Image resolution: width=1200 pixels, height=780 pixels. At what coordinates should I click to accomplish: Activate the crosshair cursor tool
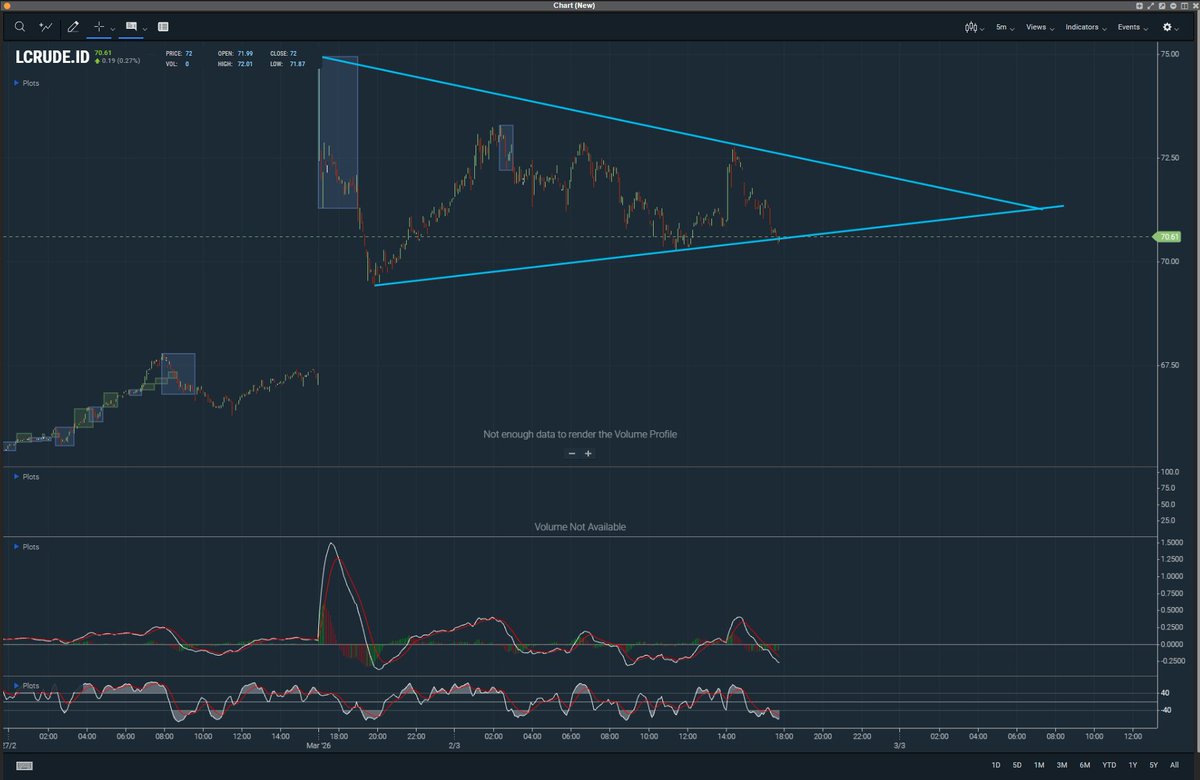click(x=98, y=27)
